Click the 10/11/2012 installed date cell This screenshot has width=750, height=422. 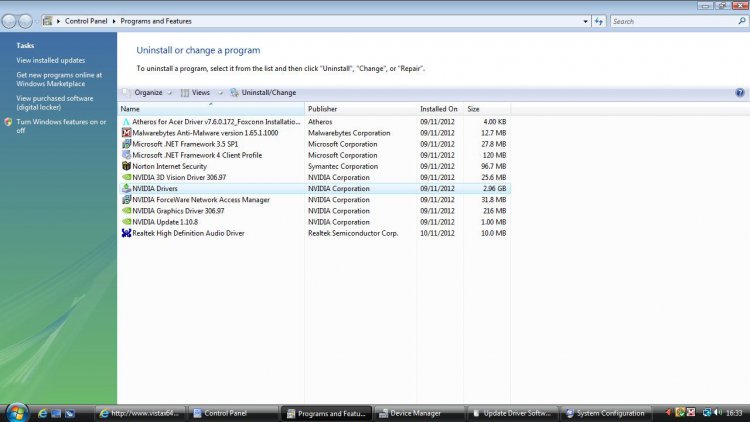(437, 233)
